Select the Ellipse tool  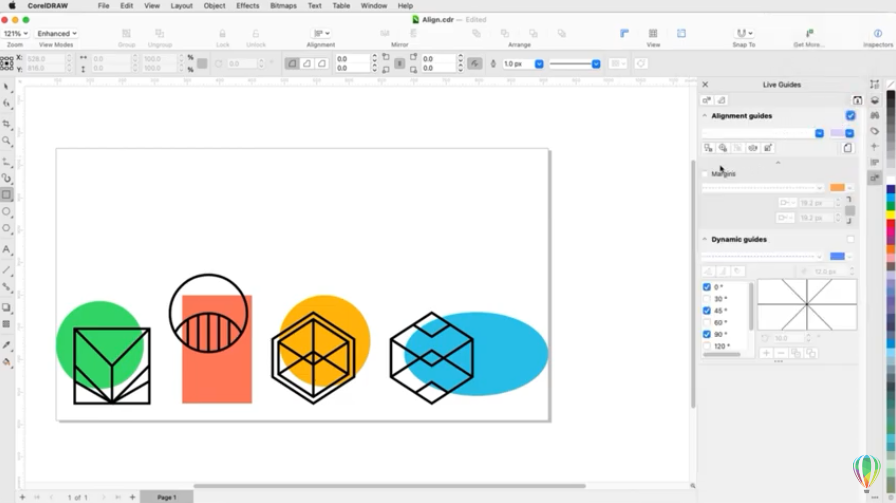[6, 211]
